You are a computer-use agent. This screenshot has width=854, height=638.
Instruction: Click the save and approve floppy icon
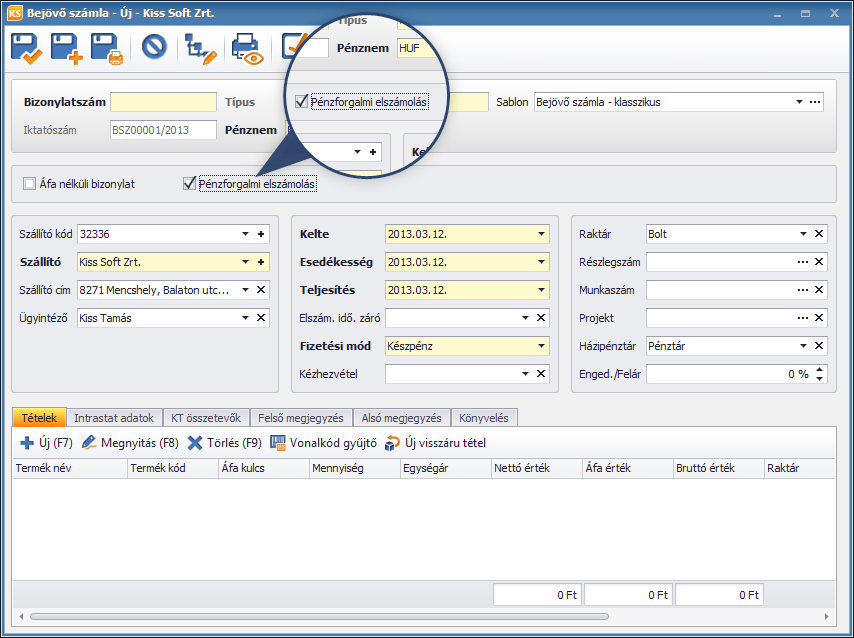26,49
